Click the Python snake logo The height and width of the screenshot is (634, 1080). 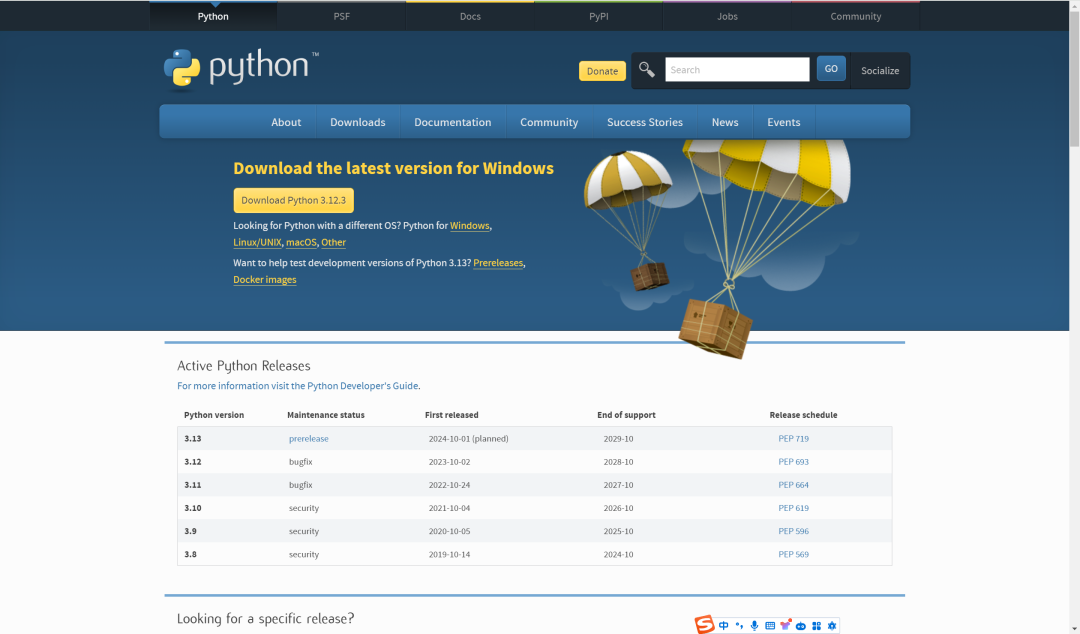pyautogui.click(x=182, y=70)
